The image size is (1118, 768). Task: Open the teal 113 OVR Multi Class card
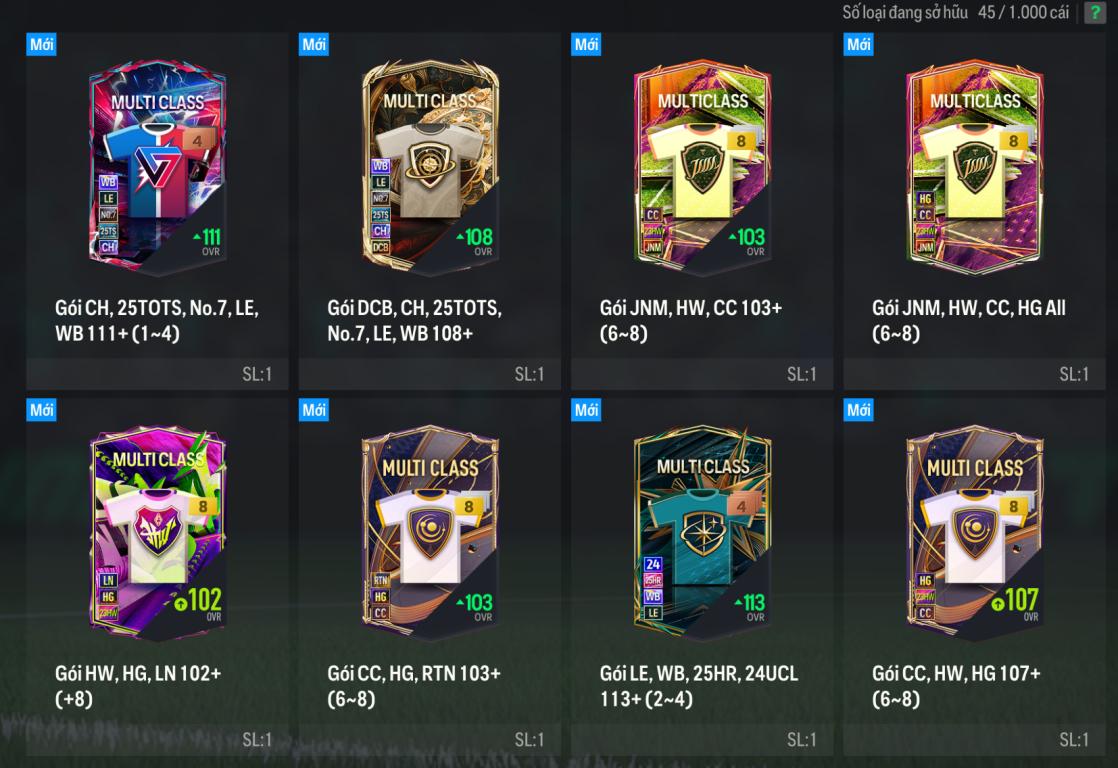tap(702, 533)
